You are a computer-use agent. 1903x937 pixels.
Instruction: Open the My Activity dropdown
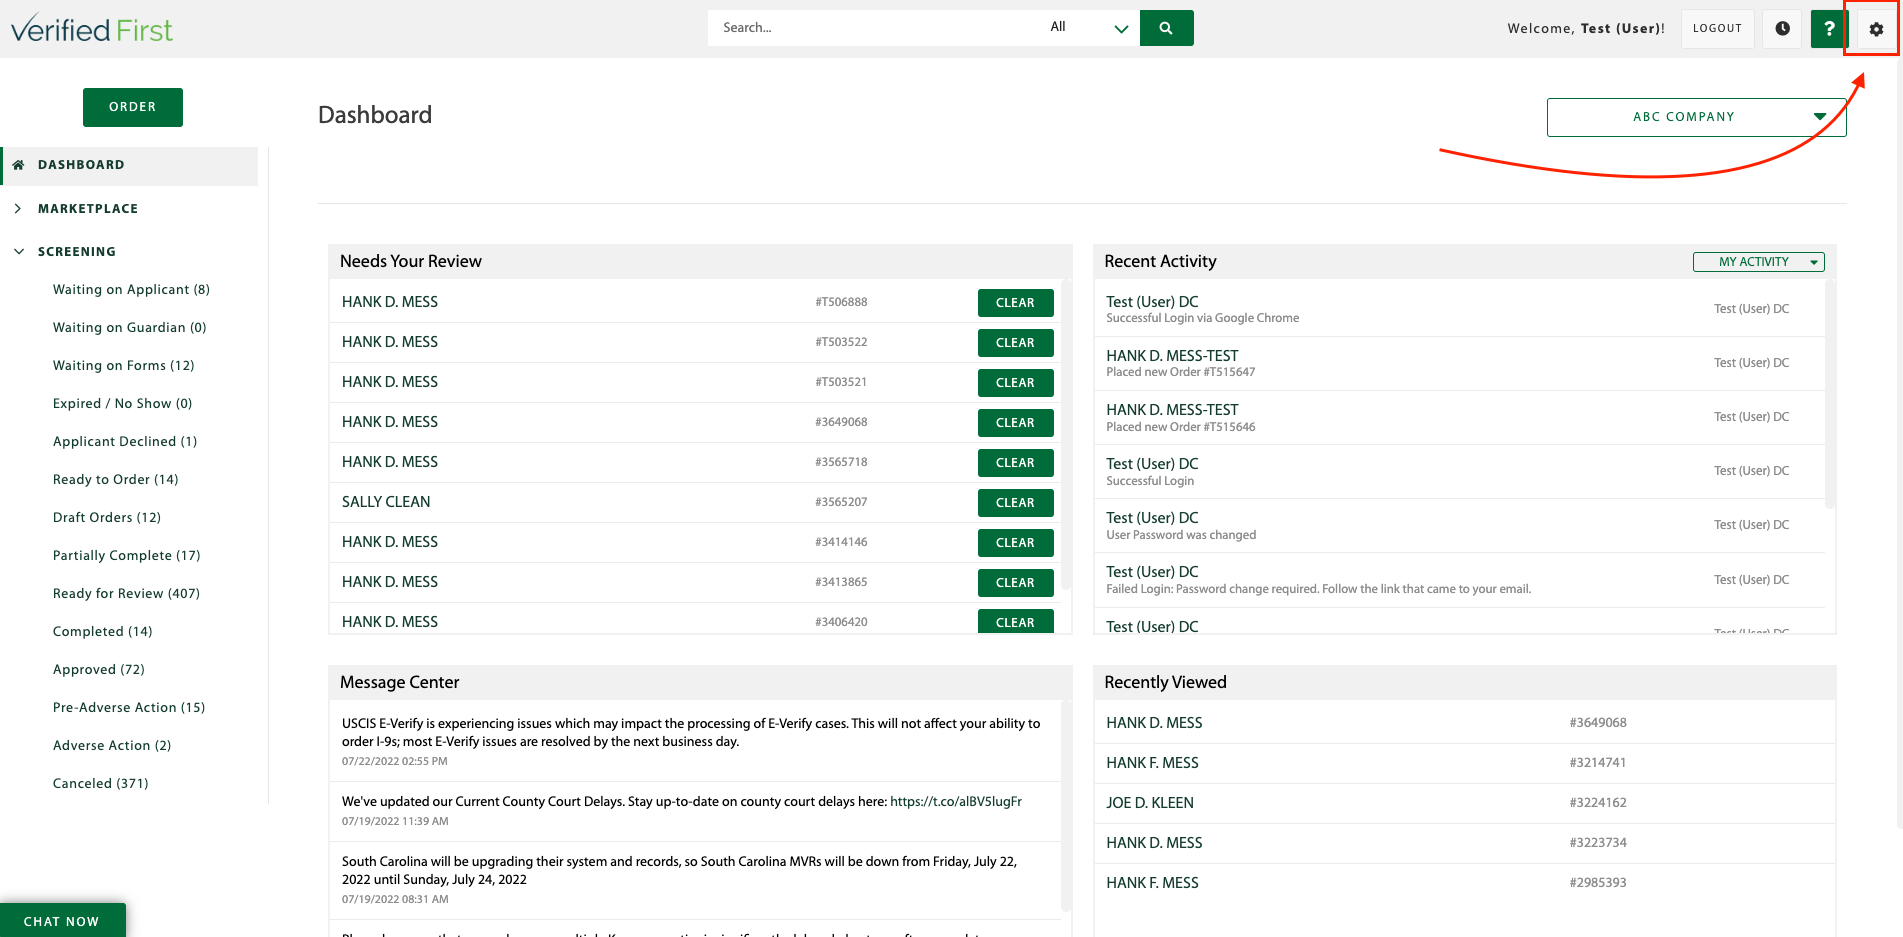1758,262
